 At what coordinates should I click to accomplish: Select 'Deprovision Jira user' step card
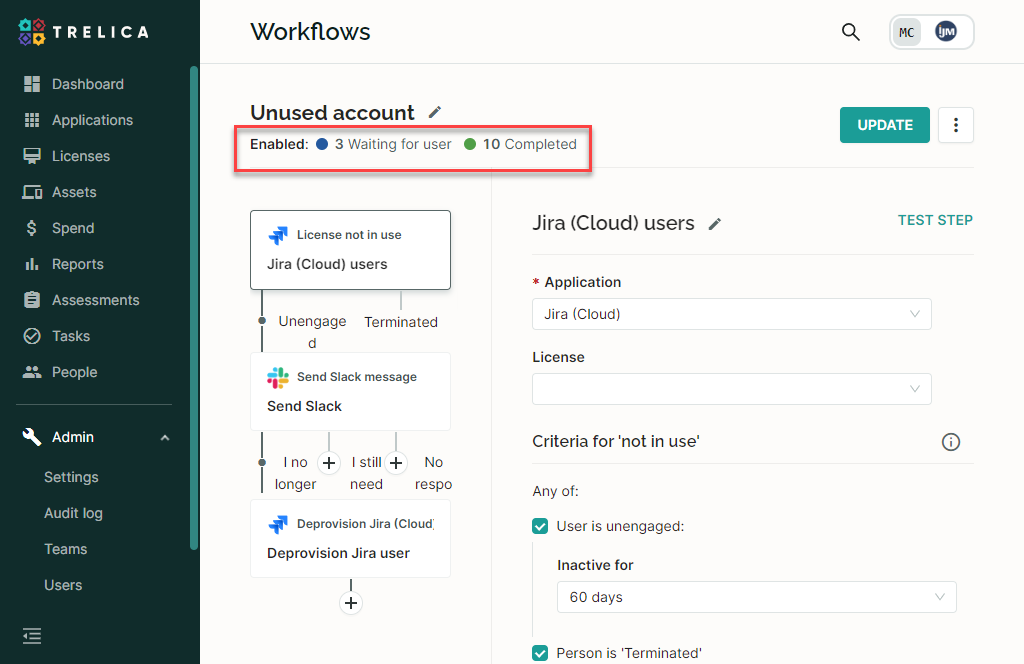(350, 539)
